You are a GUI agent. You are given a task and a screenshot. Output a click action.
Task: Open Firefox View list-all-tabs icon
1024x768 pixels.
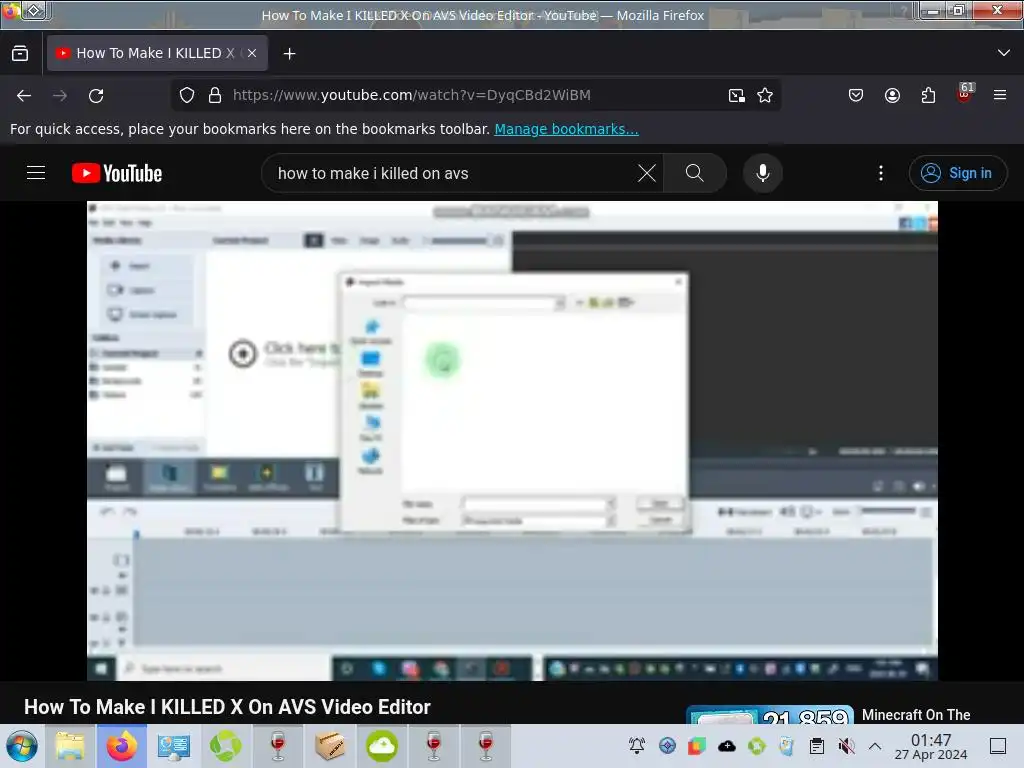click(20, 54)
